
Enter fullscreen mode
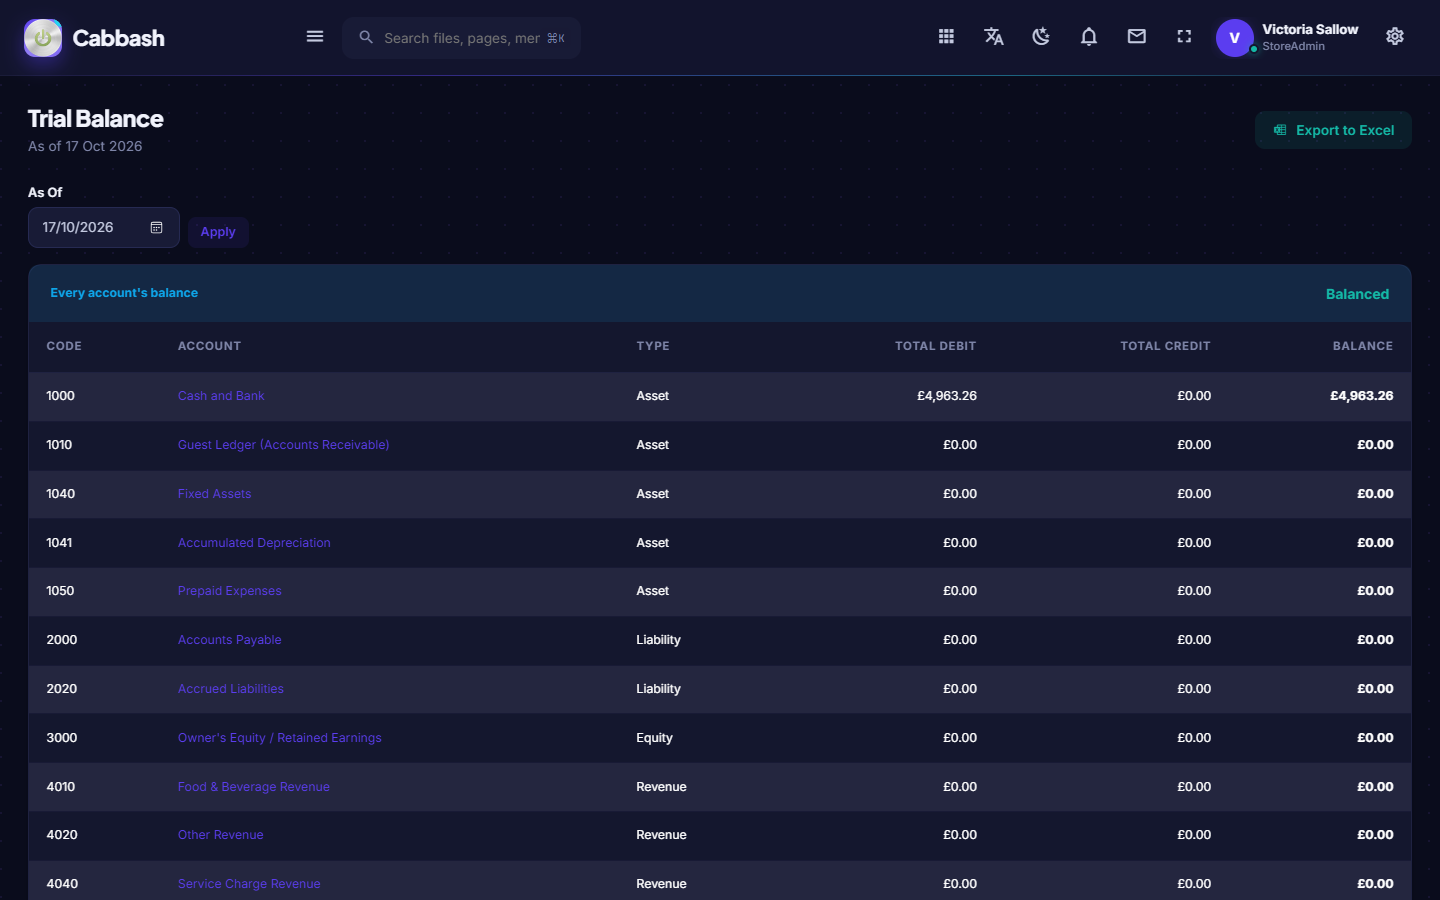1184,37
